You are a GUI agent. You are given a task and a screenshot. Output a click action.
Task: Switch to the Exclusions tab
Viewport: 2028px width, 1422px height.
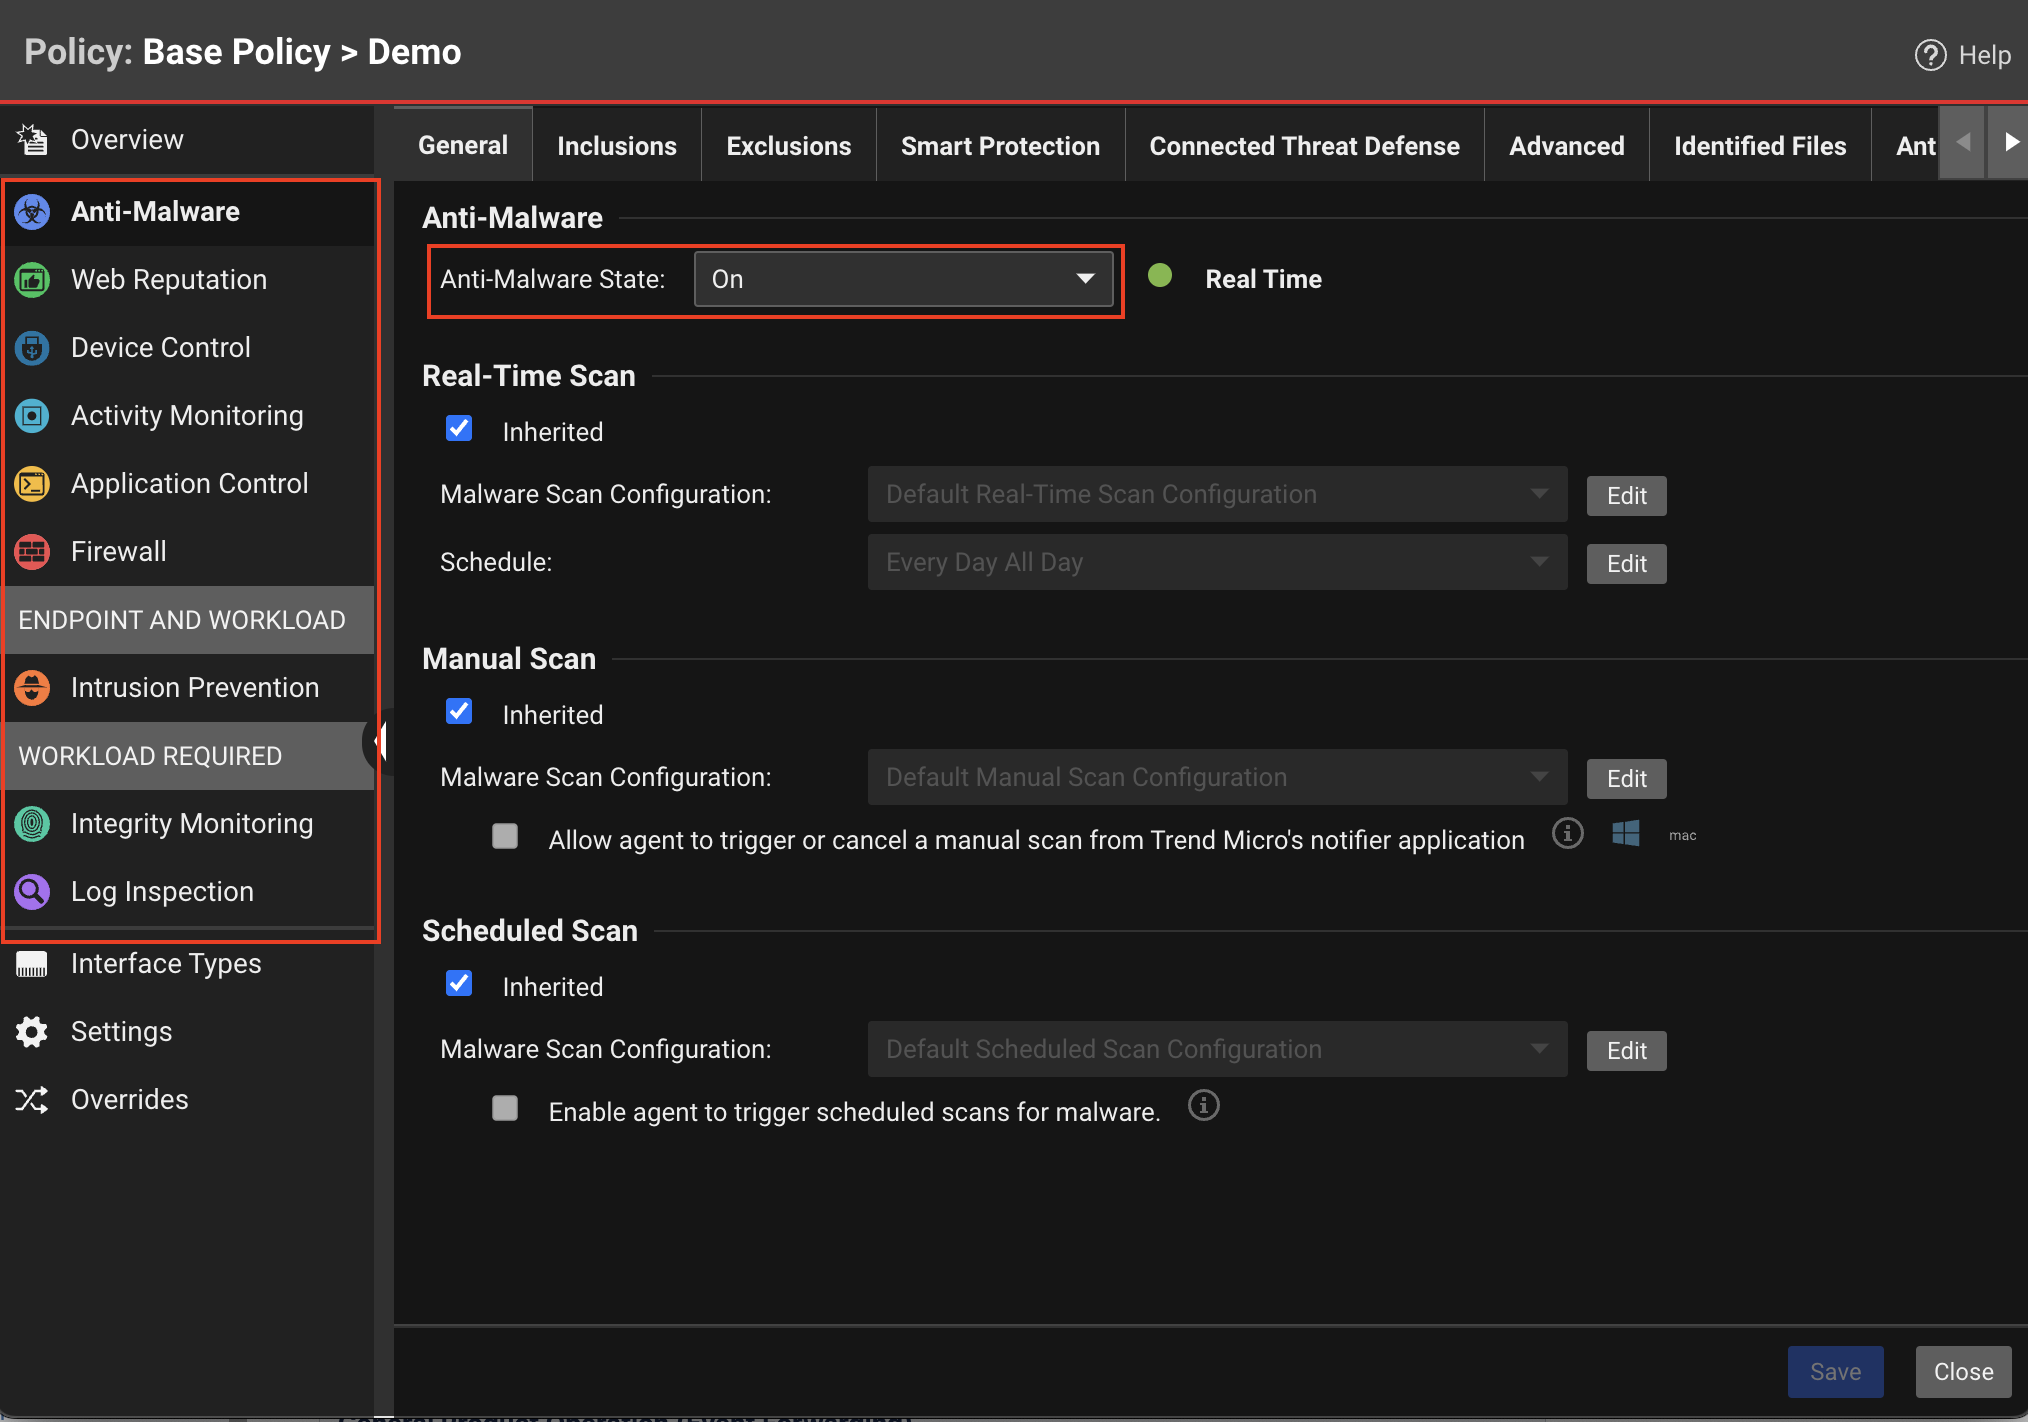click(788, 146)
